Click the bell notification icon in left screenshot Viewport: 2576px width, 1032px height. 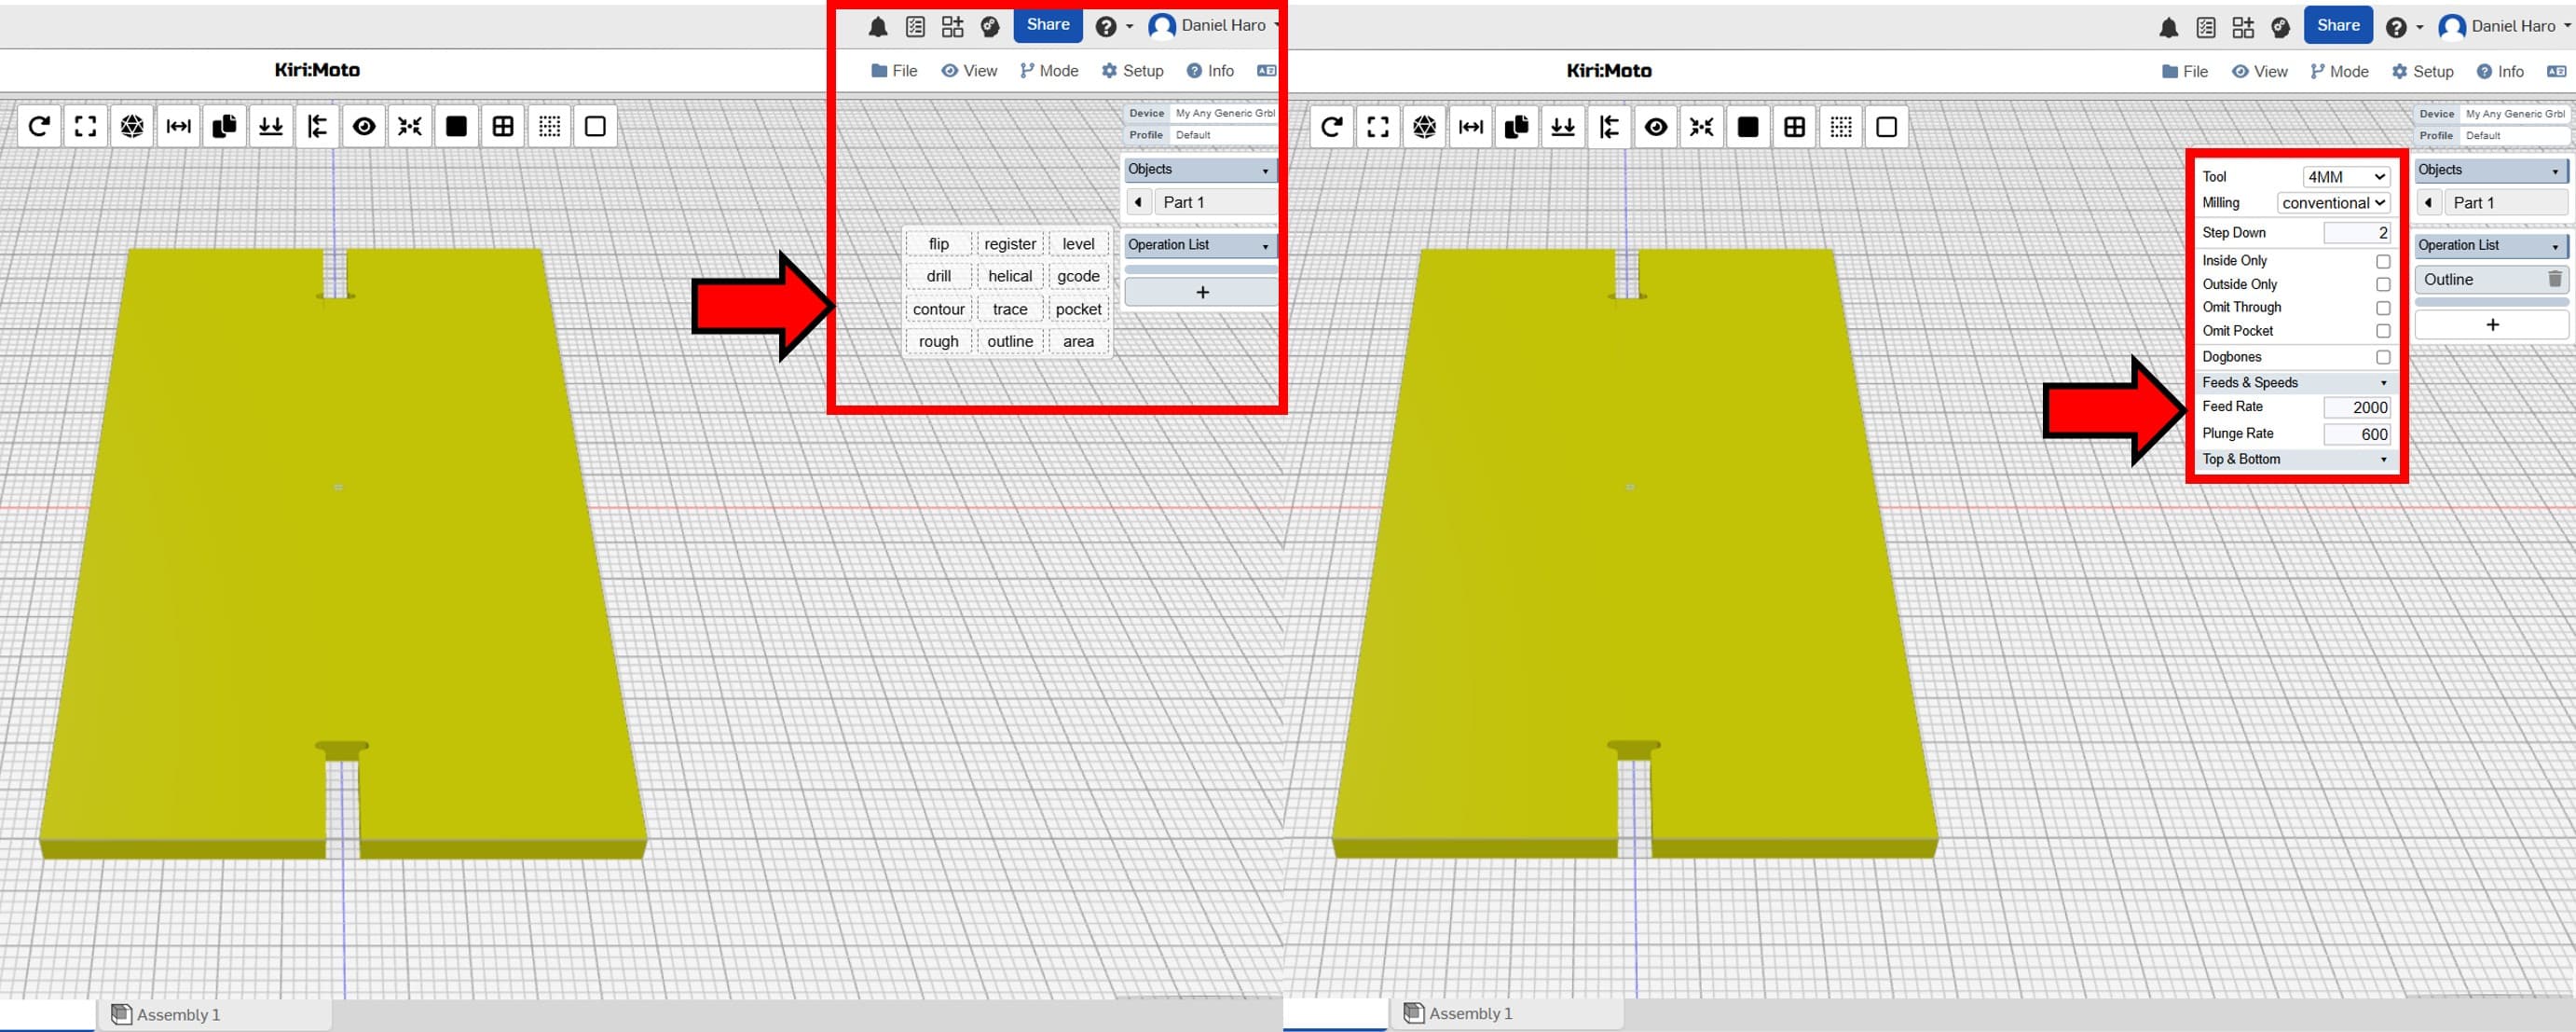877,27
